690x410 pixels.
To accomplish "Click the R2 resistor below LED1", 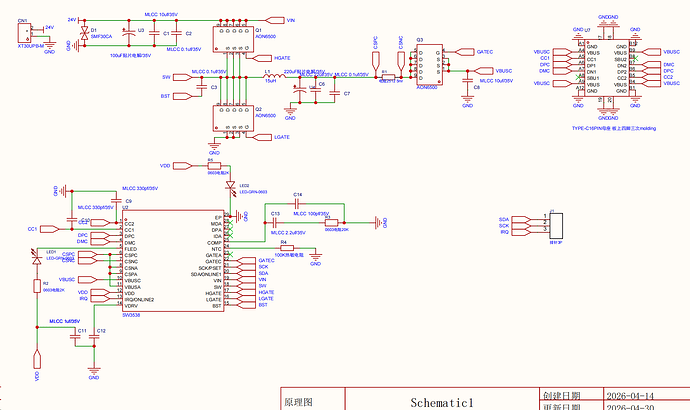I will 37,286.
